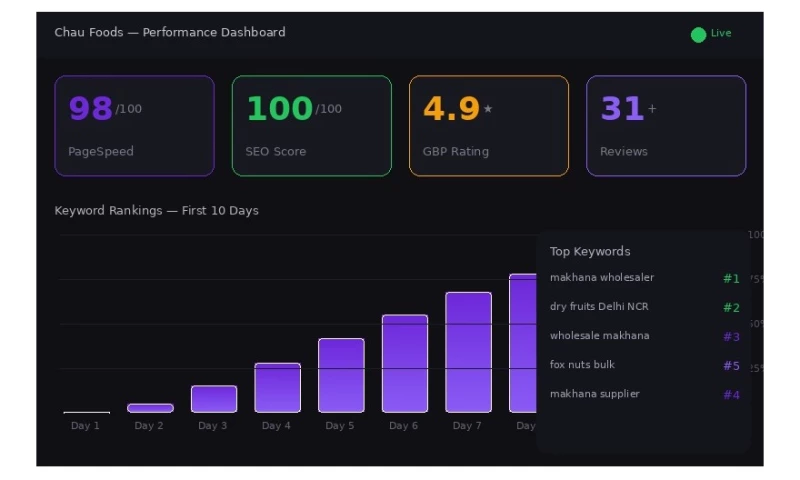The width and height of the screenshot is (800, 480).
Task: Click the Day 7 bar
Action: point(468,352)
